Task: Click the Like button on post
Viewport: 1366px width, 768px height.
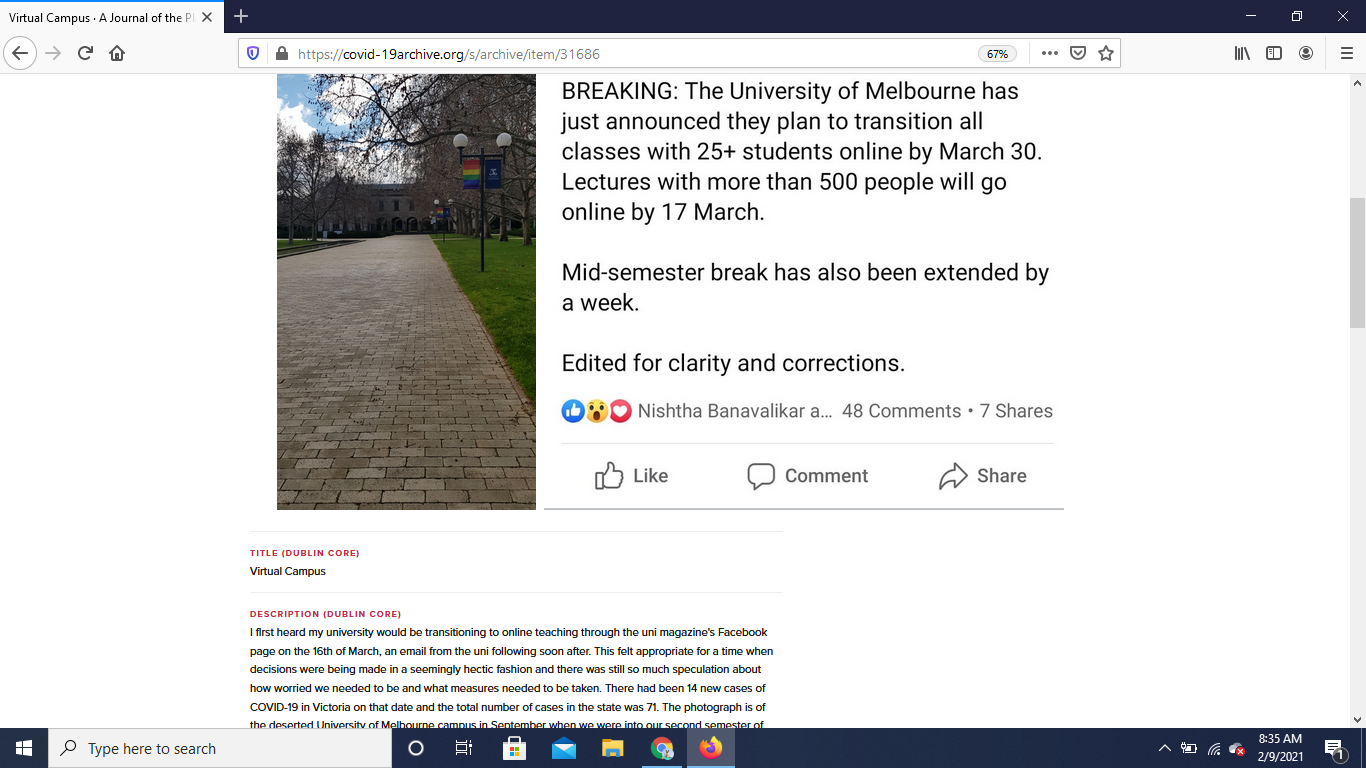Action: [631, 476]
